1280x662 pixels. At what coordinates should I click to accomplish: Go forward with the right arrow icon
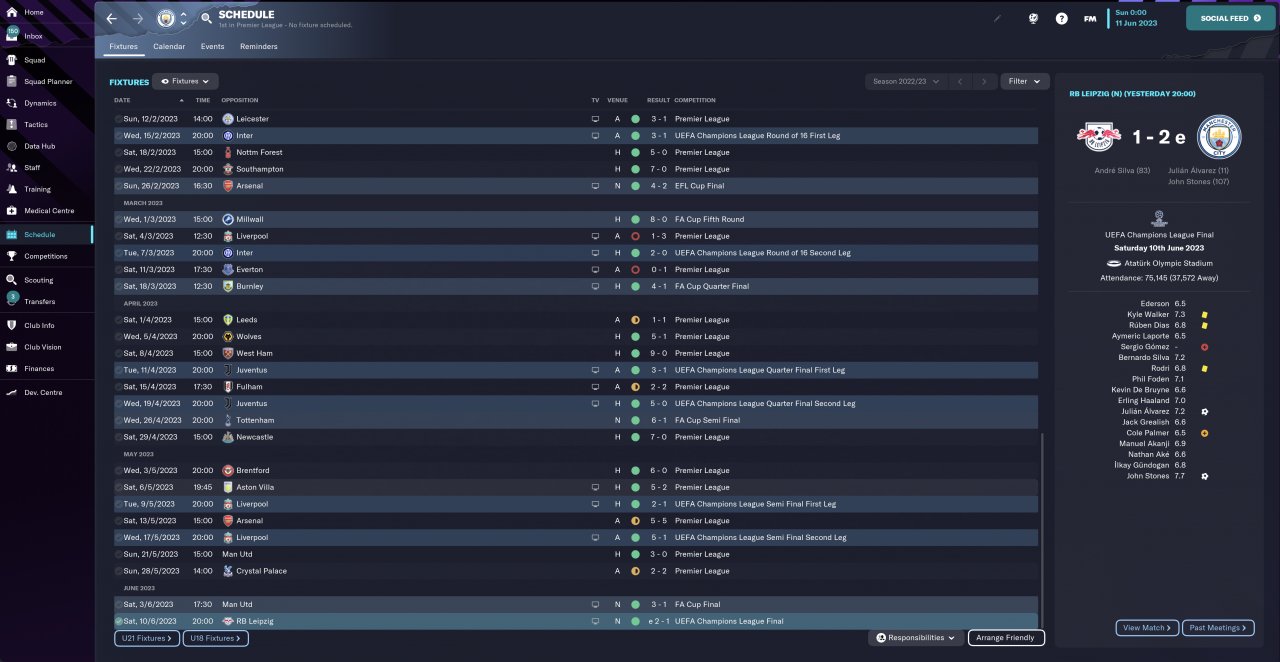(x=137, y=18)
